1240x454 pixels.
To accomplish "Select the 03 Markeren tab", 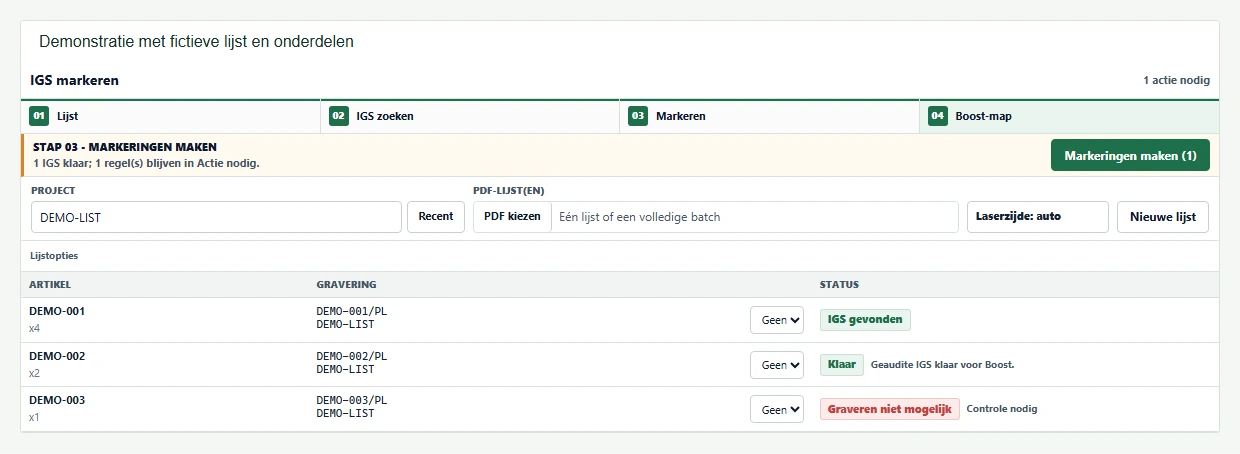I will (769, 116).
